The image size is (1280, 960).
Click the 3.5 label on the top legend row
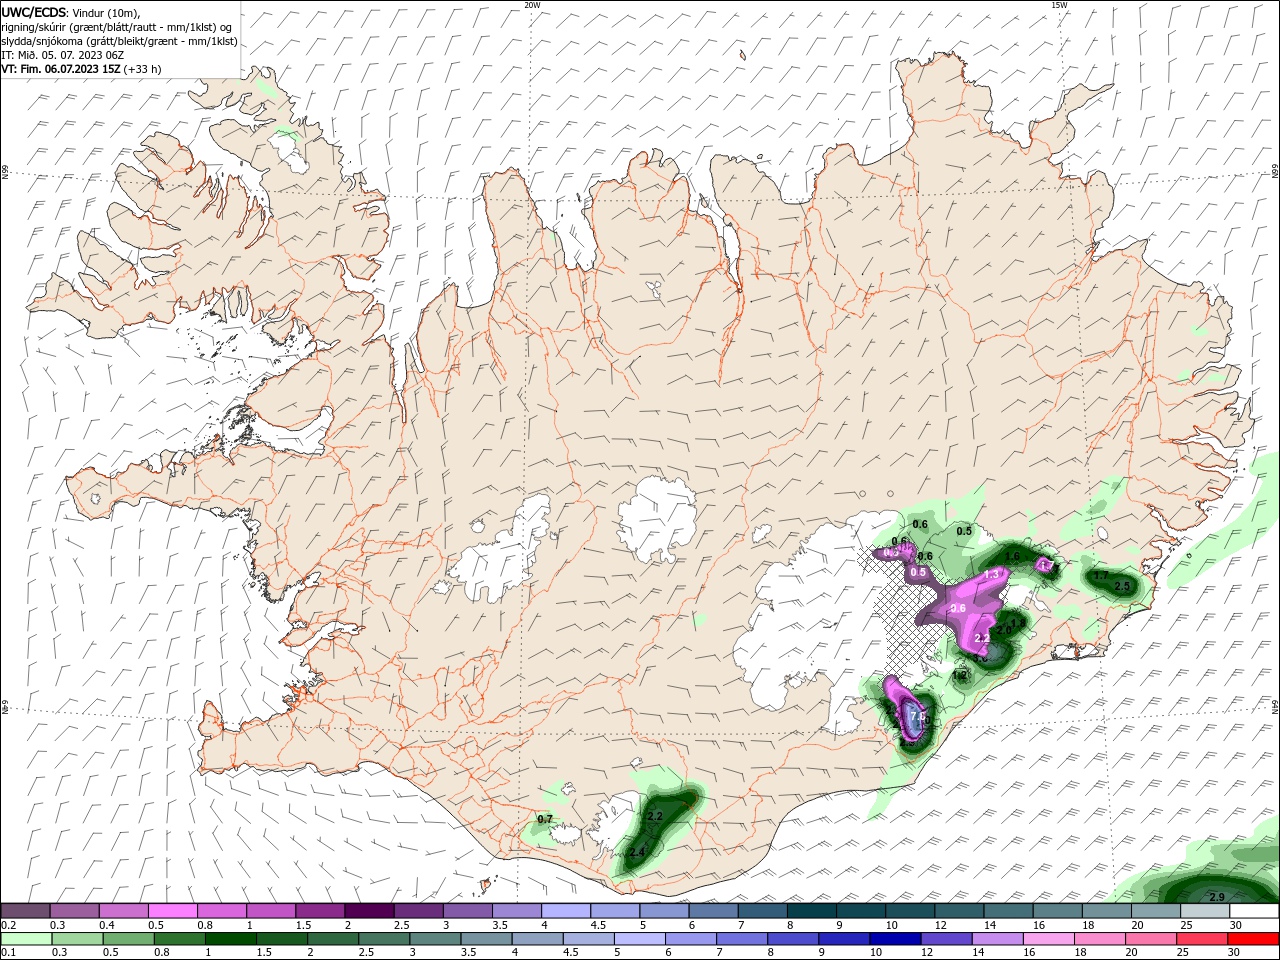tap(499, 925)
